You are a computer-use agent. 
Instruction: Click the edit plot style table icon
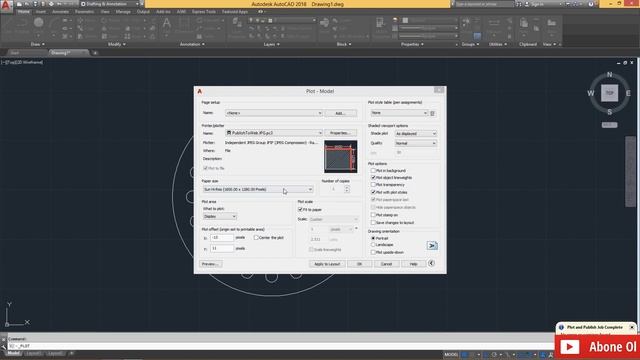433,113
